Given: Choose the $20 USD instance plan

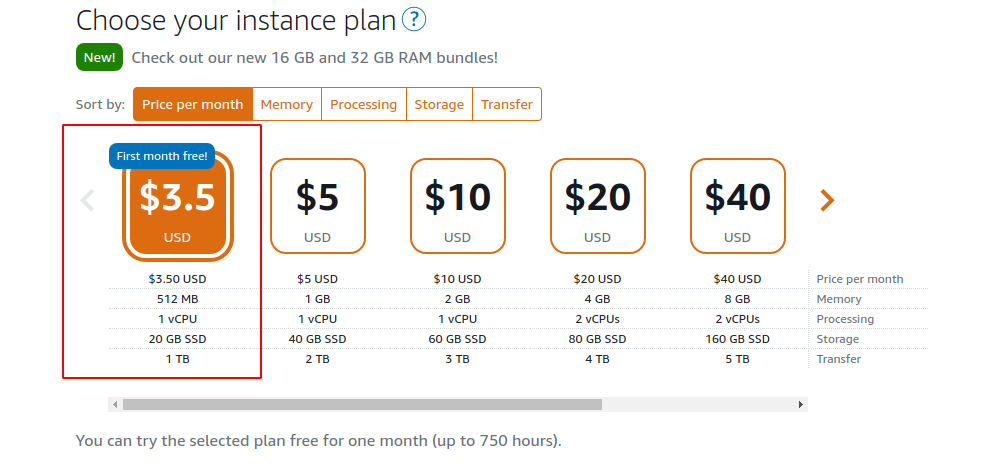Looking at the screenshot, I should 597,206.
